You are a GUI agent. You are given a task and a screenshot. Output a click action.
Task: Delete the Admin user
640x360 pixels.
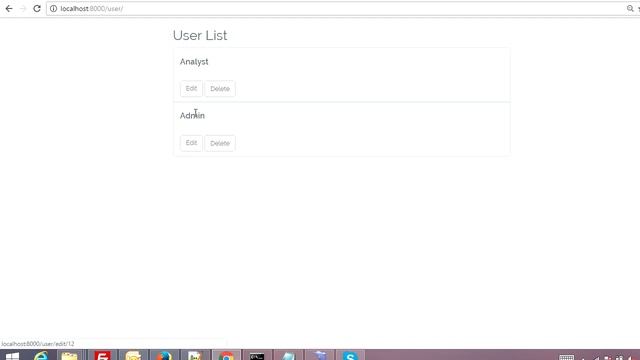pos(220,143)
